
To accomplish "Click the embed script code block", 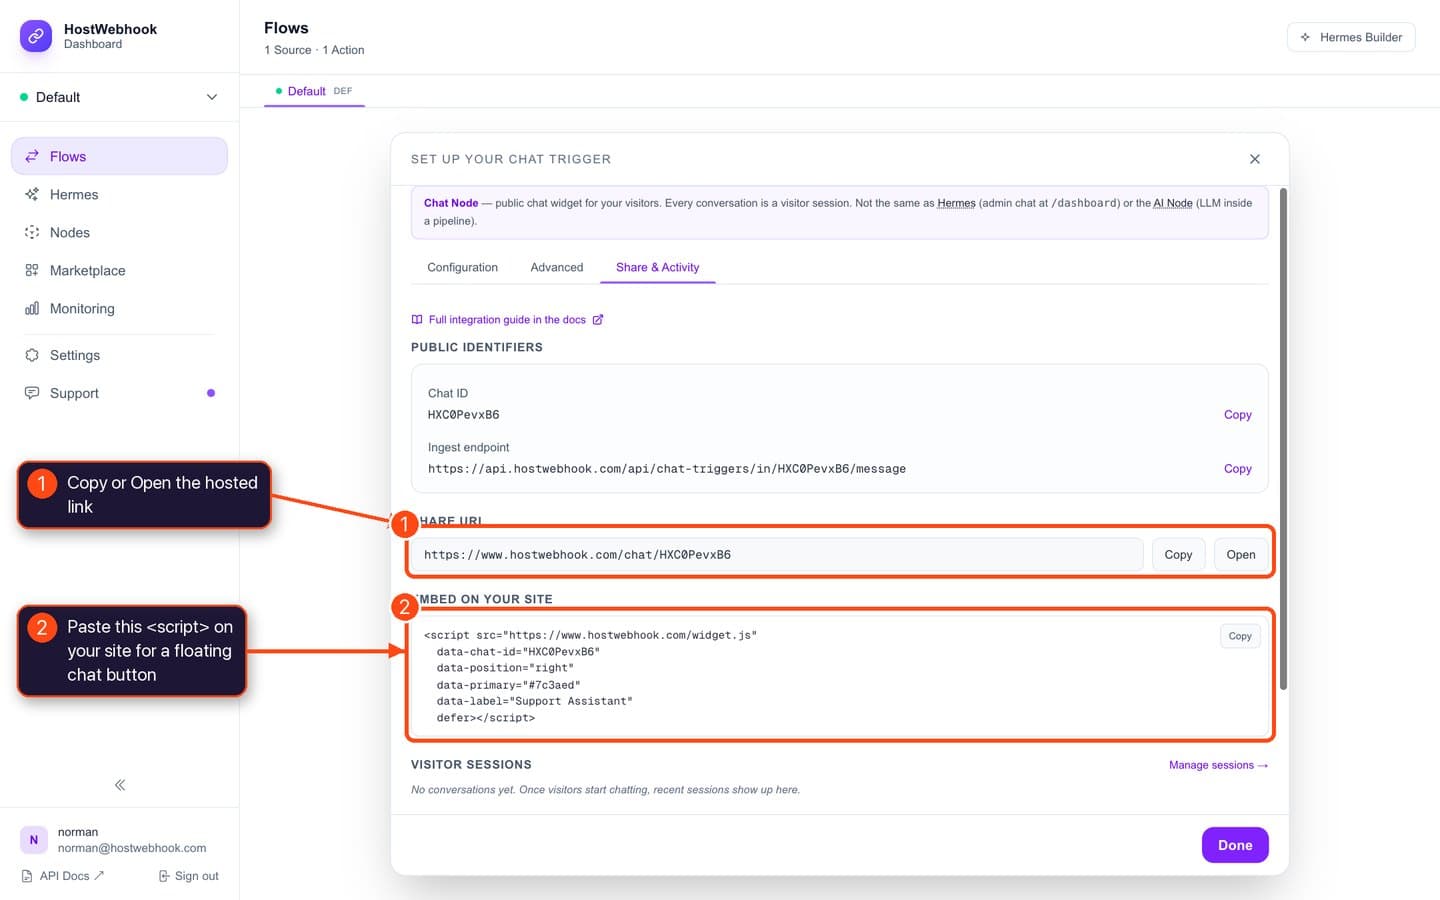I will click(x=840, y=676).
